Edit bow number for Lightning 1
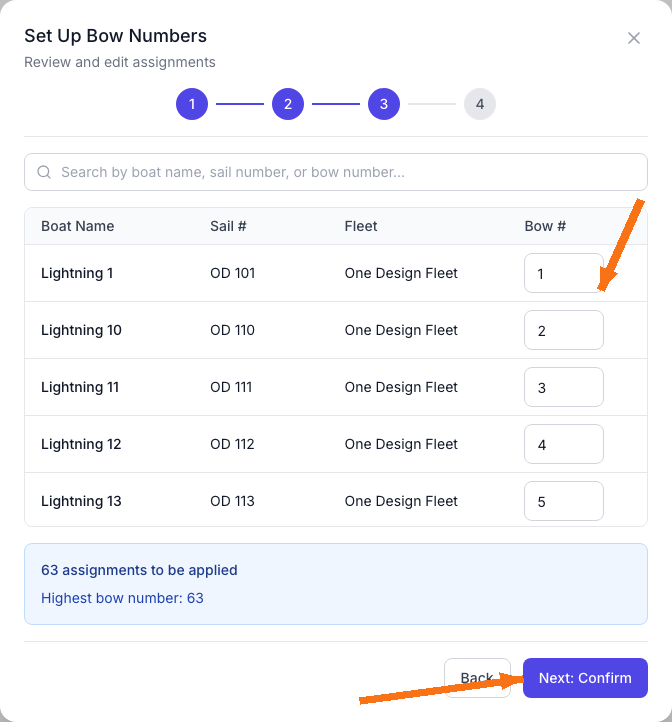 (562, 273)
